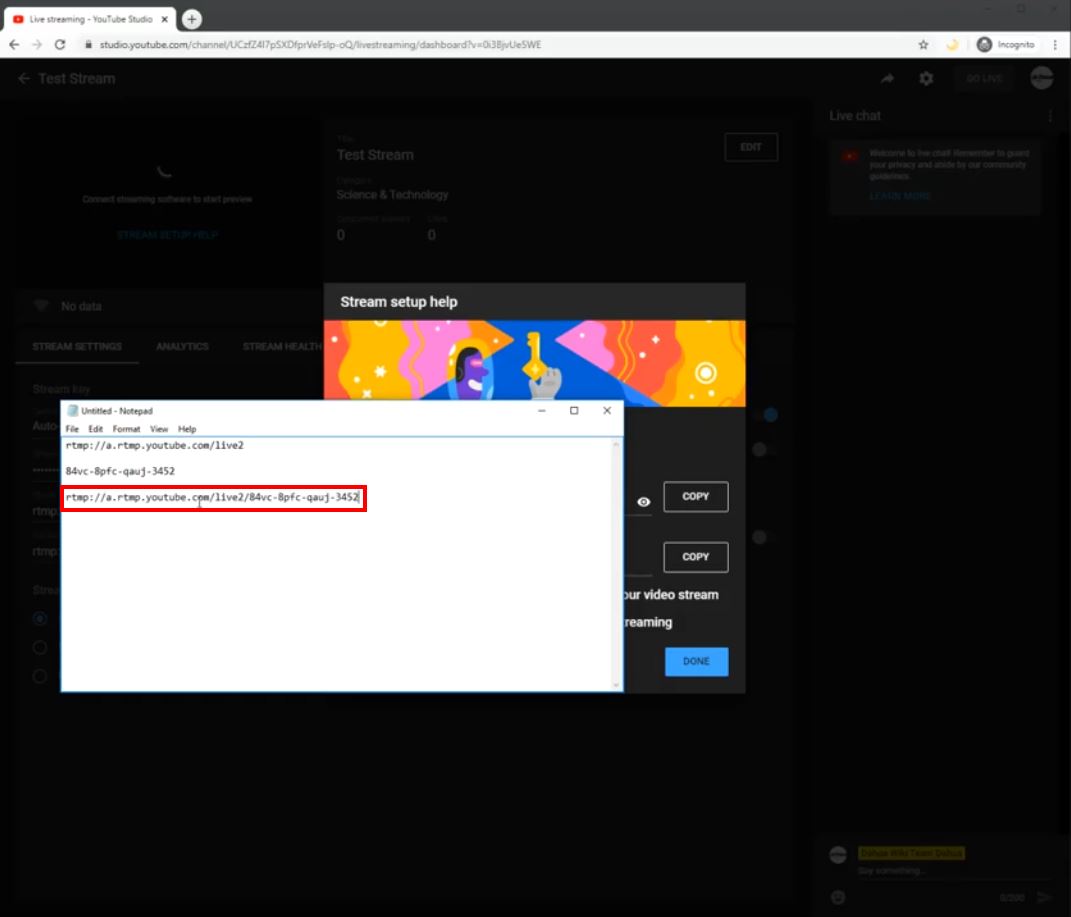Screen dimensions: 1071x917
Task: Open Chrome's three-dot menu
Action: click(x=1055, y=44)
